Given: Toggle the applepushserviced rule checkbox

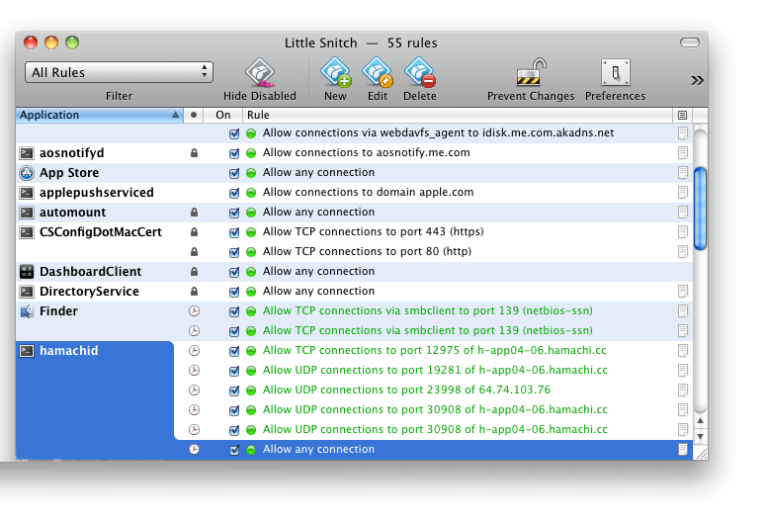Looking at the screenshot, I should [234, 192].
